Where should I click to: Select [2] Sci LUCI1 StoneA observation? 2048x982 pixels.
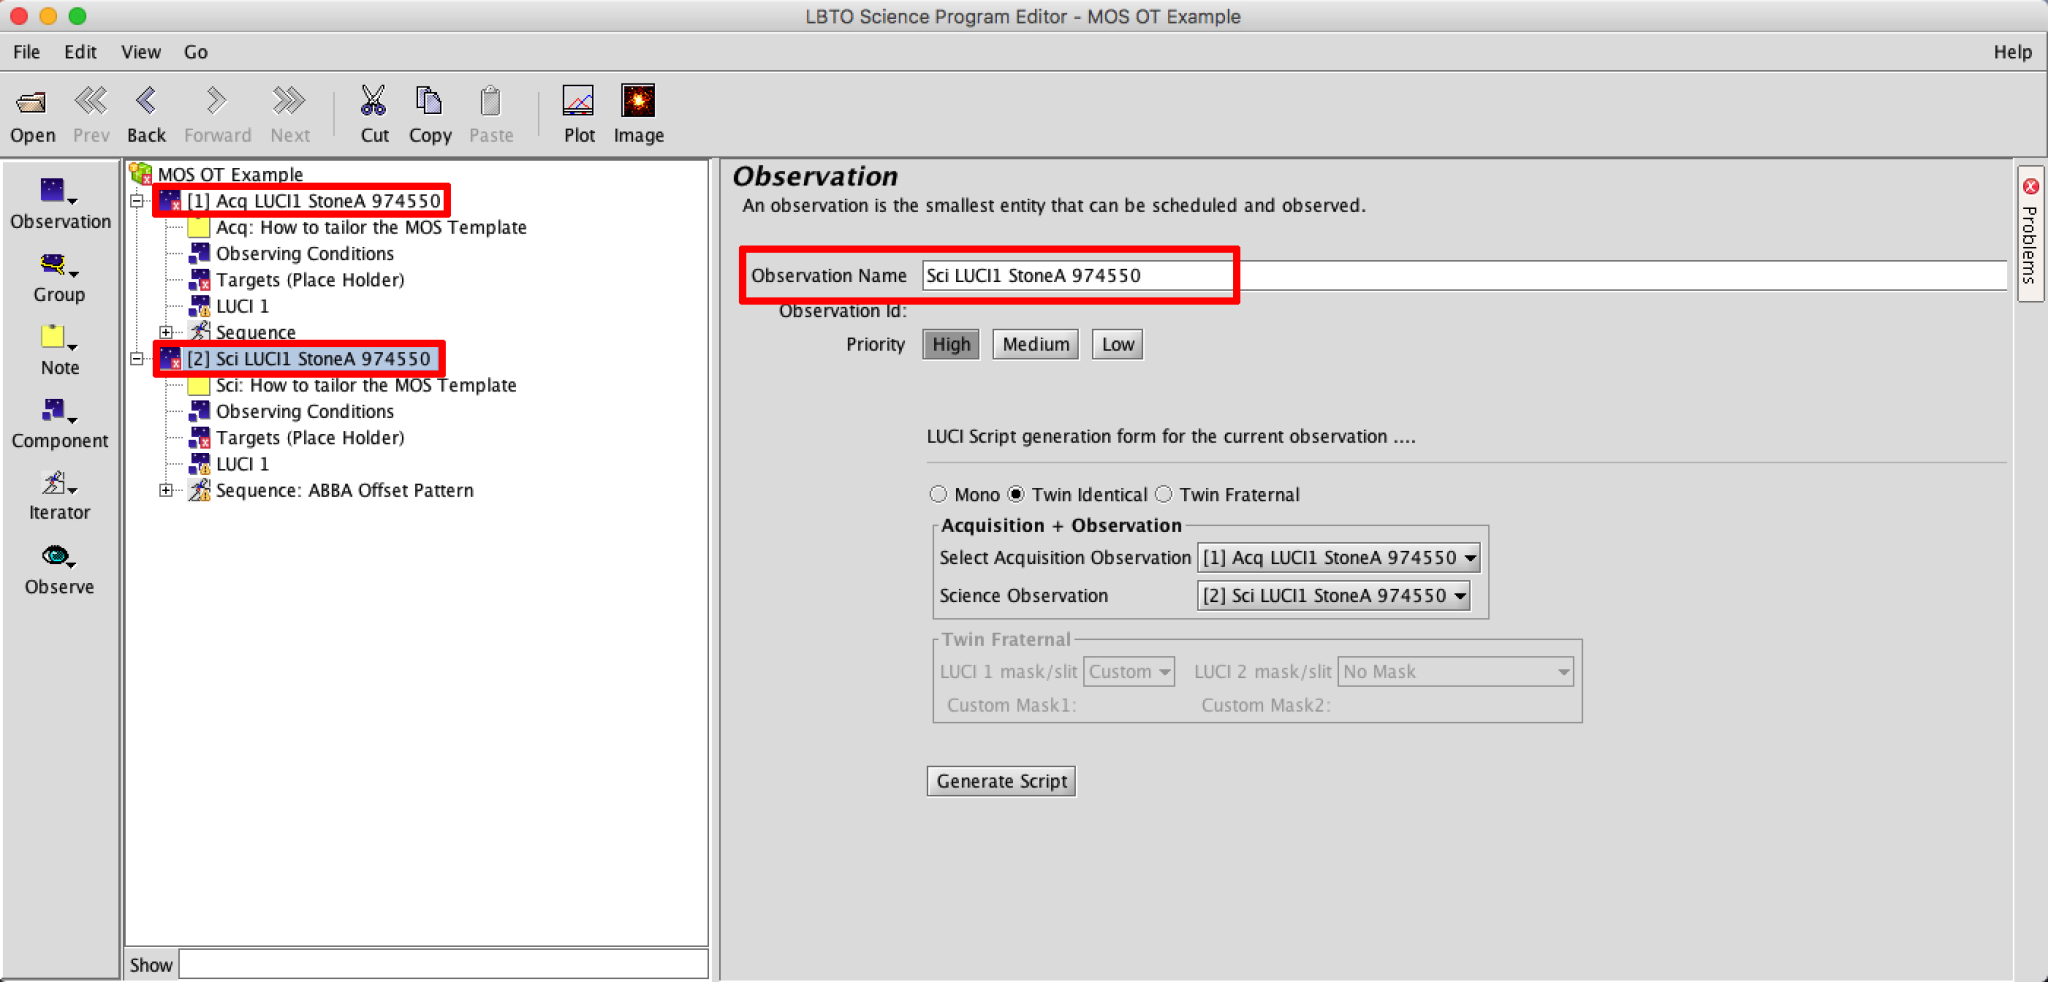pos(308,359)
